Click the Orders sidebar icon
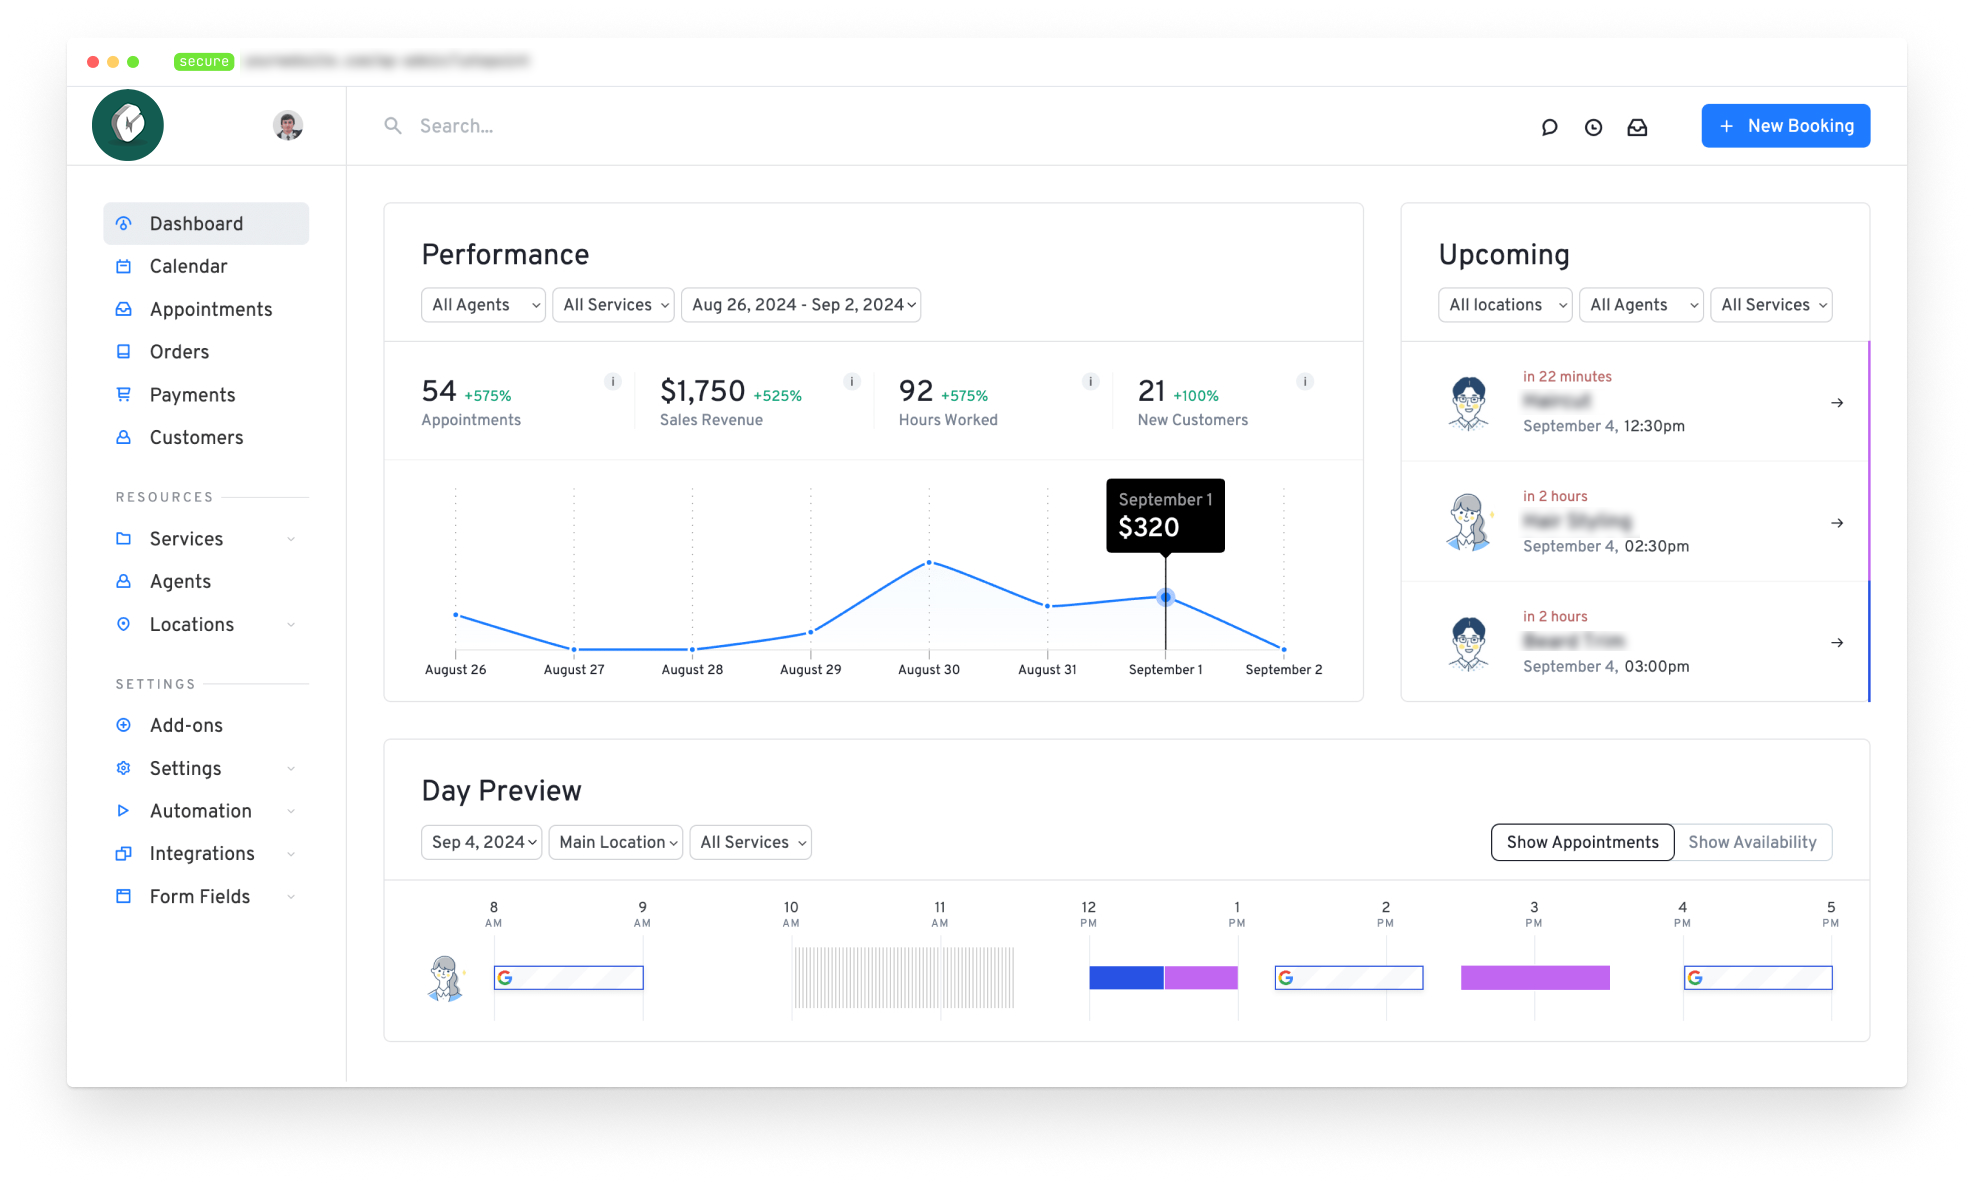 (x=124, y=352)
